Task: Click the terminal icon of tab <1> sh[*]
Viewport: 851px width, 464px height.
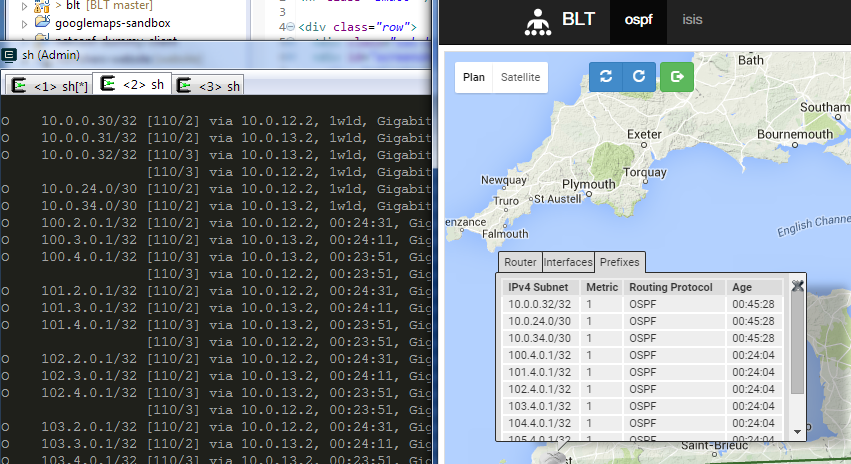Action: (x=19, y=86)
